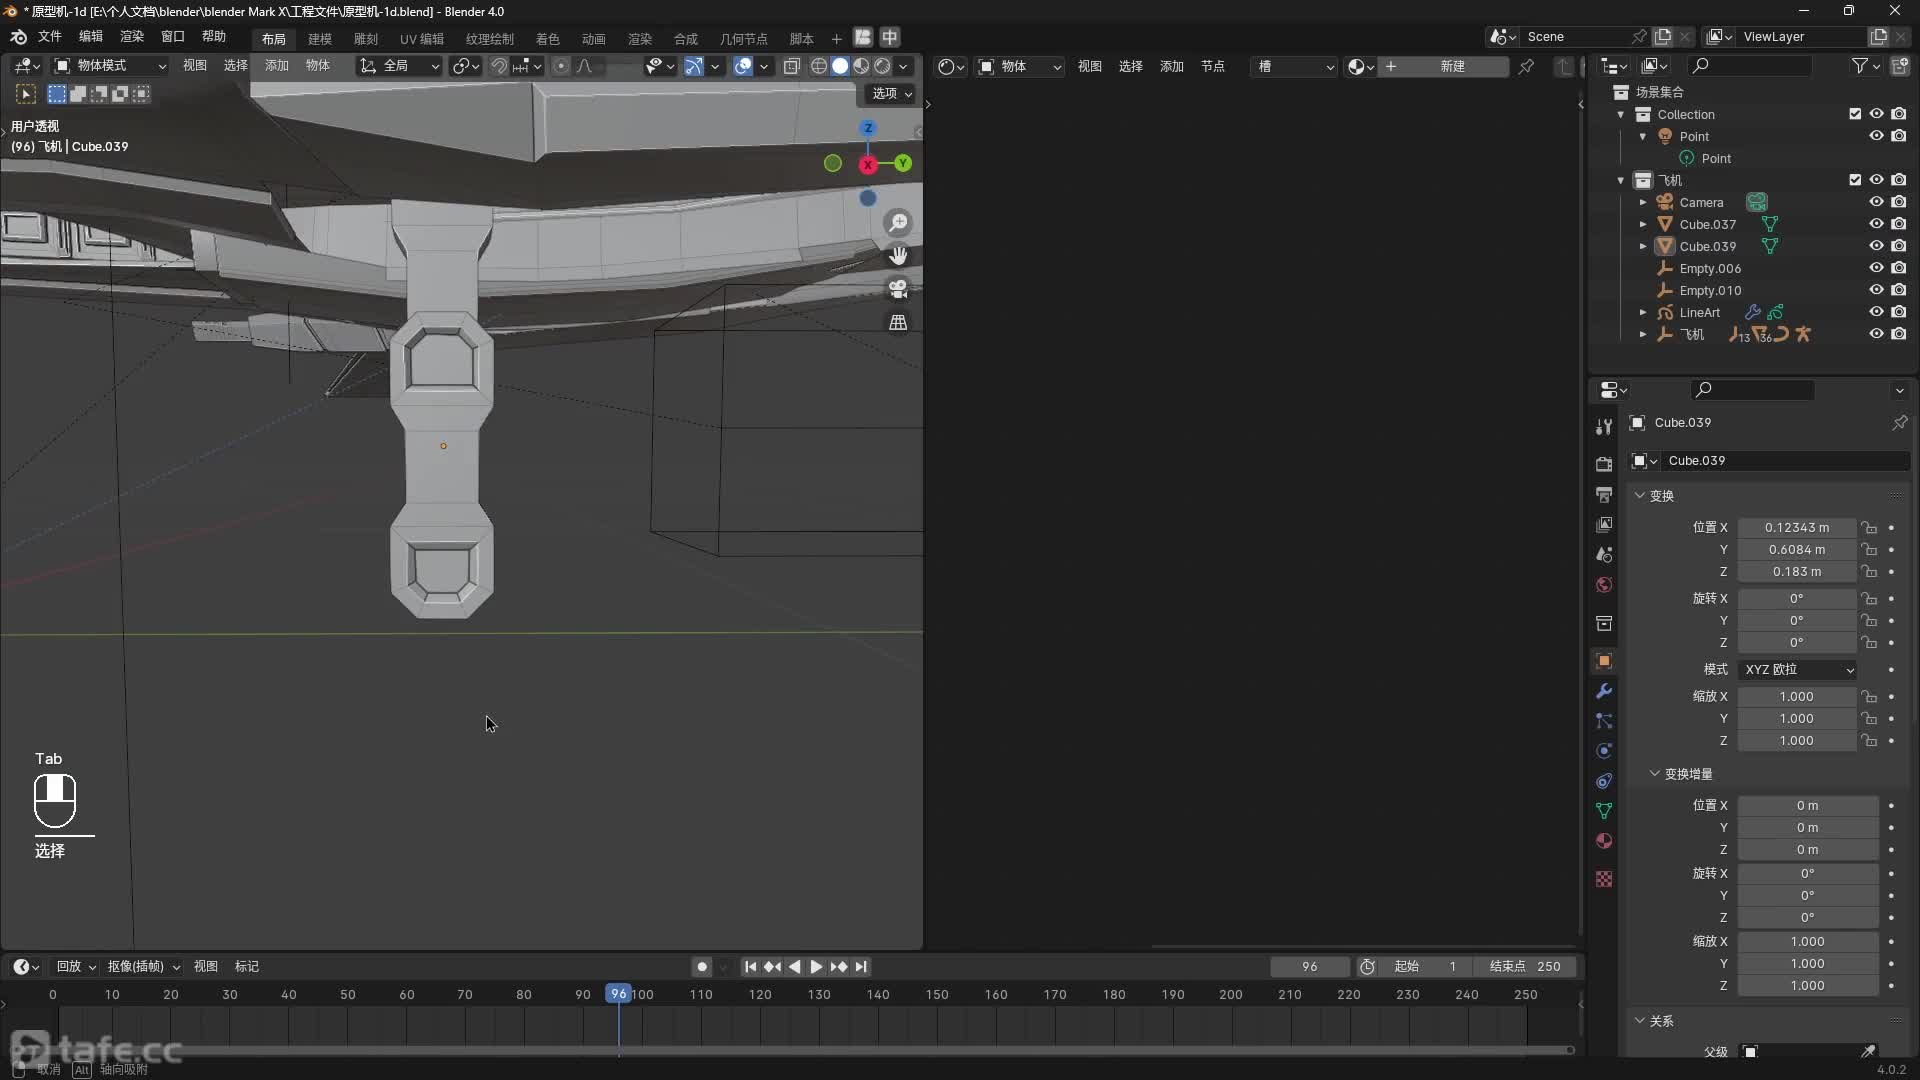
Task: Open the Physics properties tab
Action: [1604, 751]
